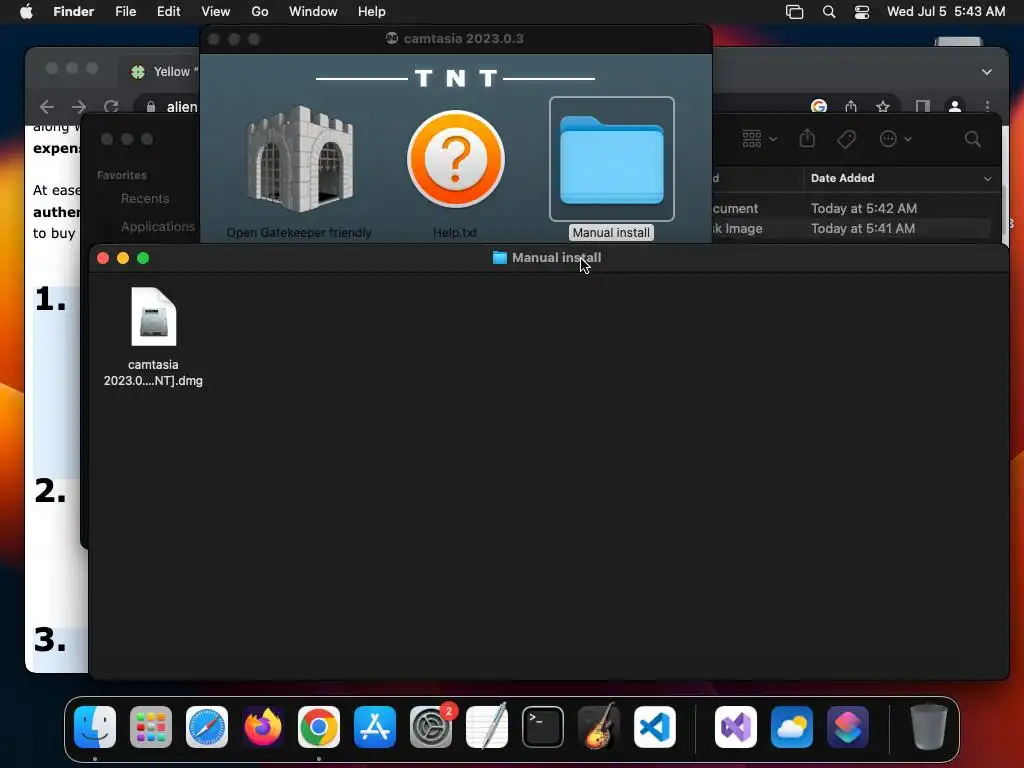Open the Weather app from the Dock
Image resolution: width=1024 pixels, height=768 pixels.
pyautogui.click(x=792, y=727)
